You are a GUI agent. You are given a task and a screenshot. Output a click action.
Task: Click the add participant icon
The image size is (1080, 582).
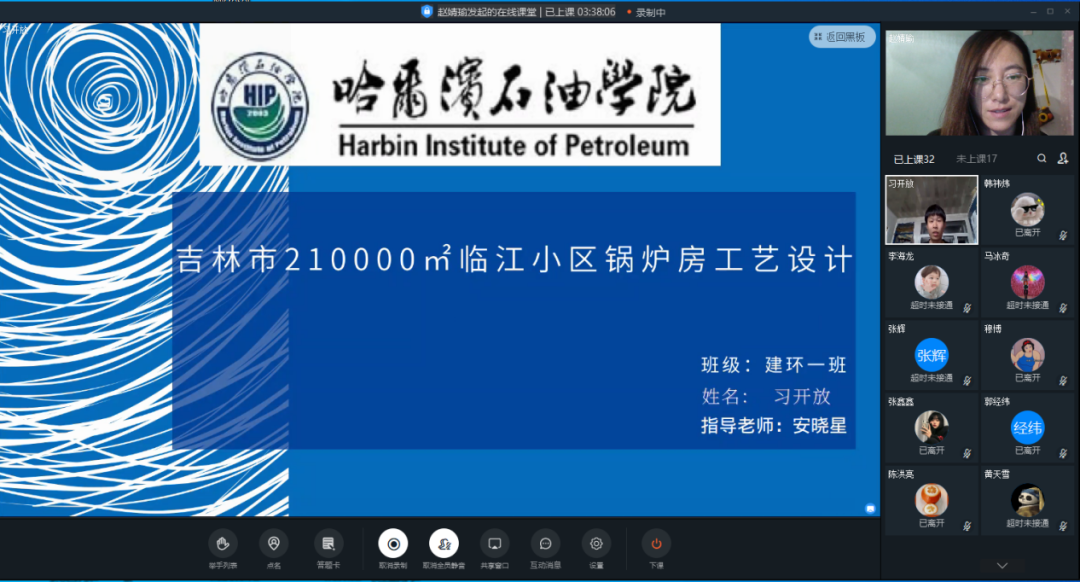(x=1063, y=158)
